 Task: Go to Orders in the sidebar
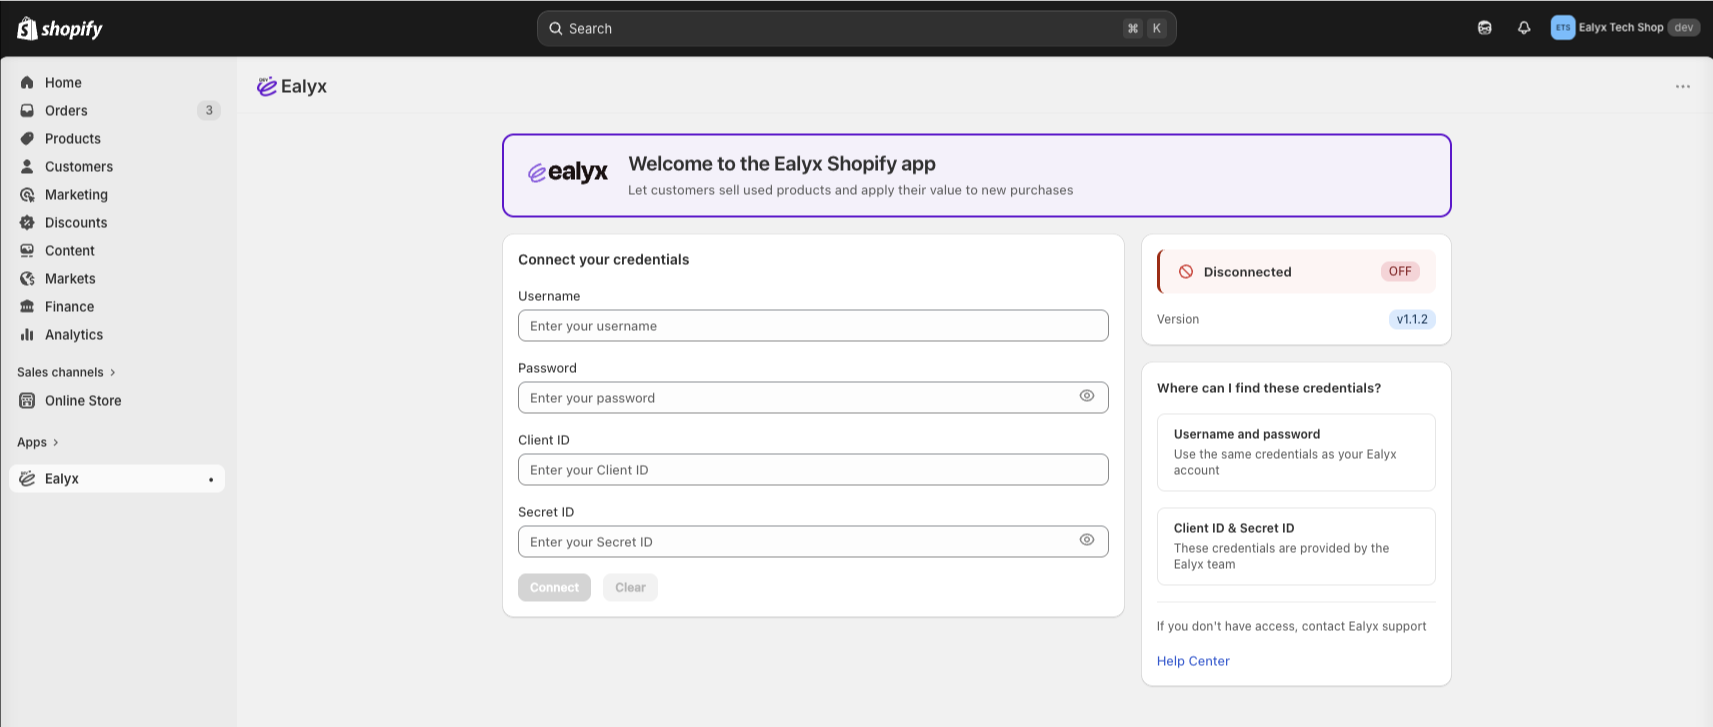click(x=66, y=111)
